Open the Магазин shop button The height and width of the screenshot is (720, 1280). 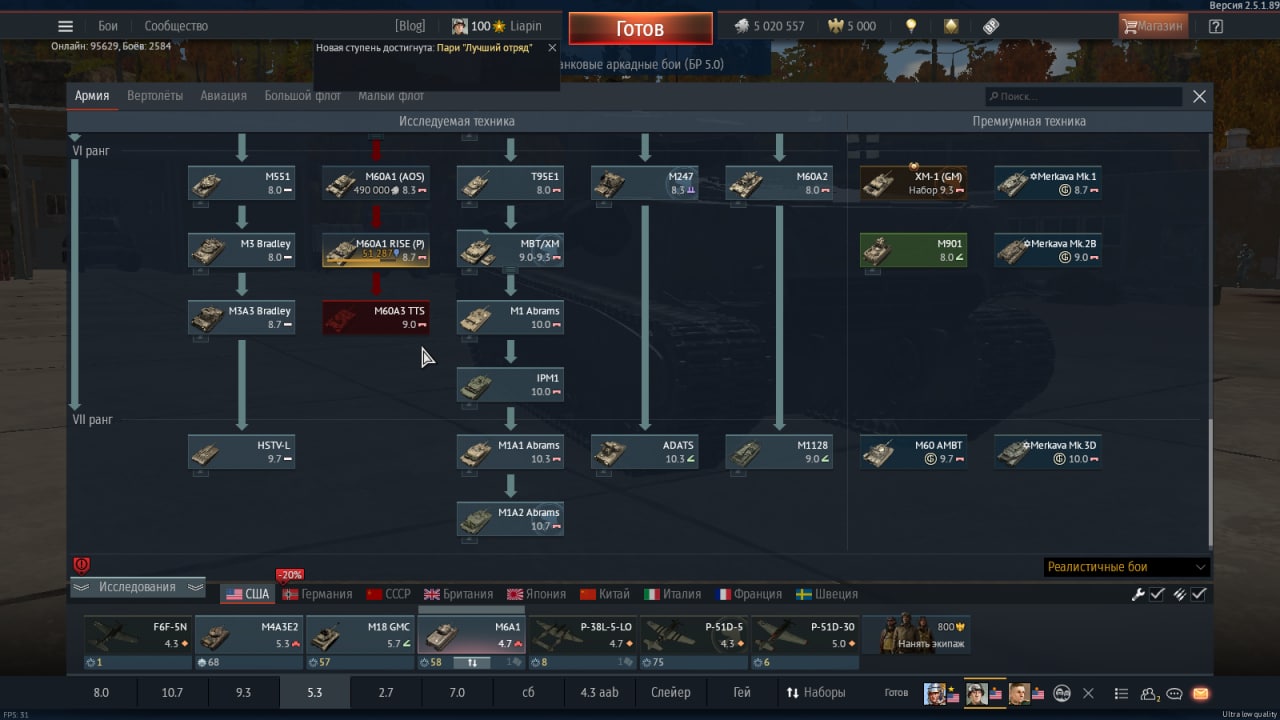coord(1153,27)
